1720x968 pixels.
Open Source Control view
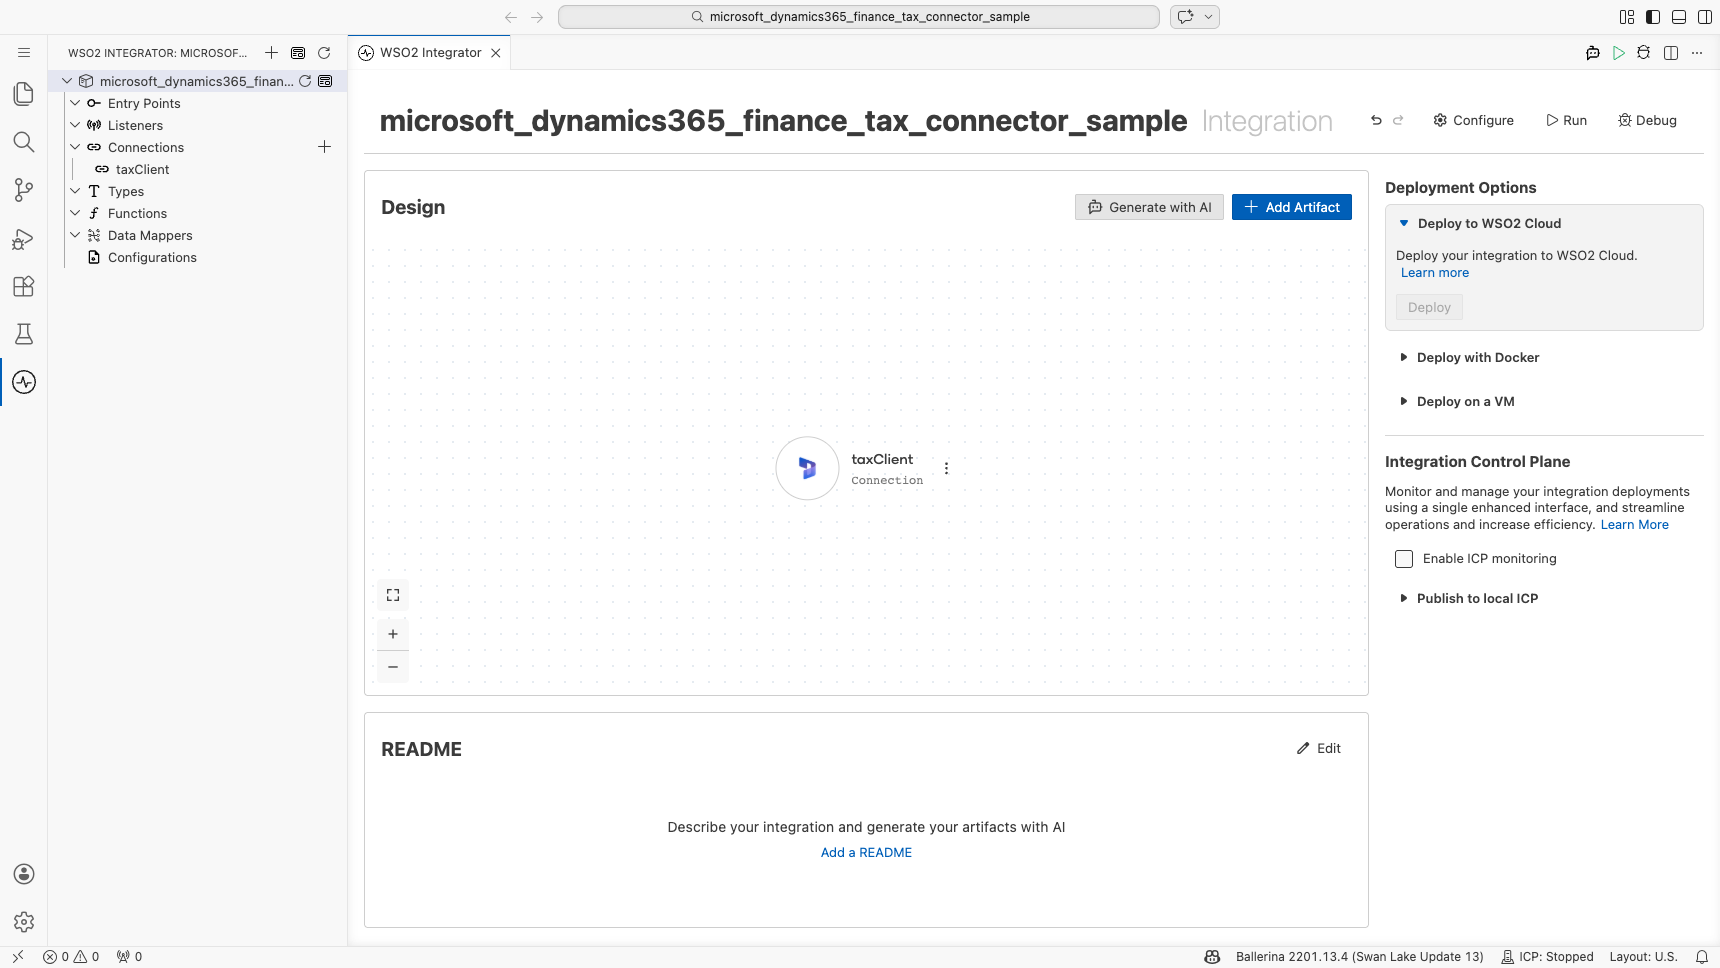point(24,190)
